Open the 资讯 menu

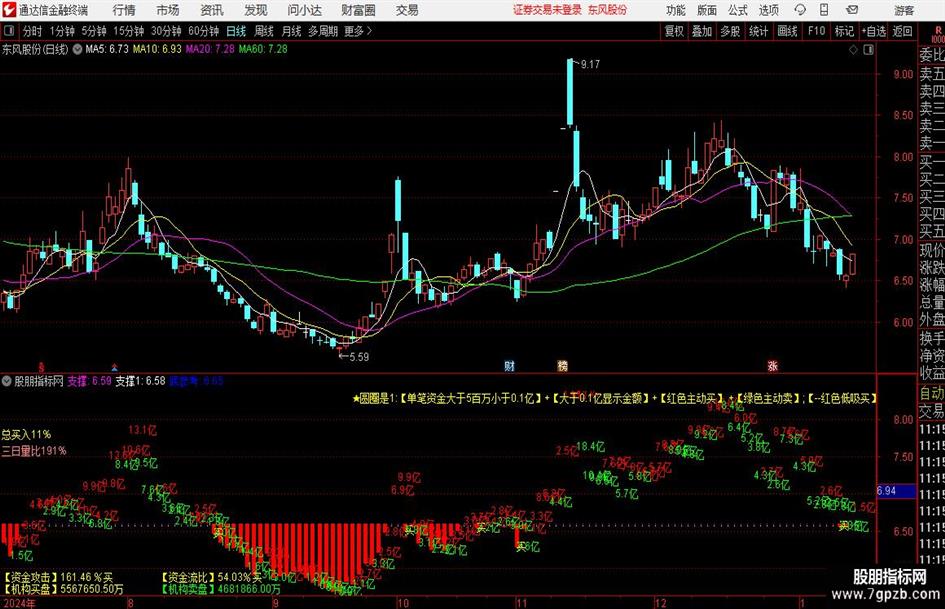(x=212, y=10)
